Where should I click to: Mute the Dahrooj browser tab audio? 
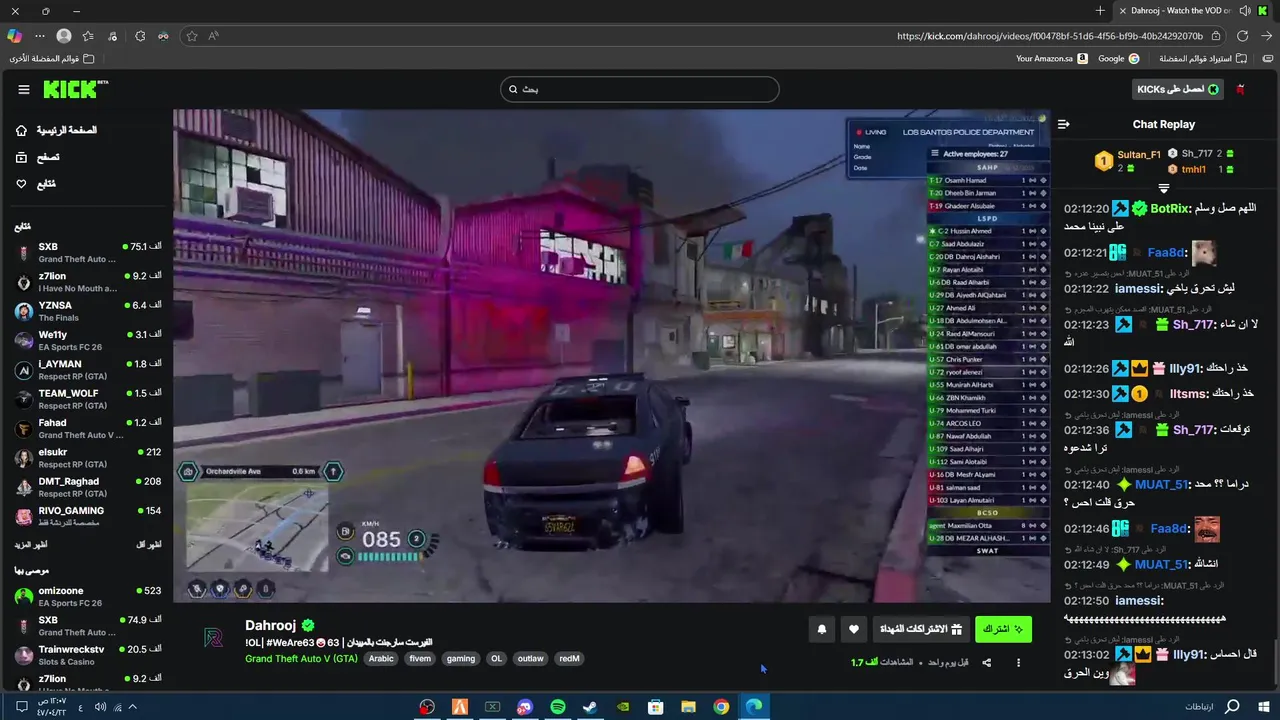(1245, 11)
